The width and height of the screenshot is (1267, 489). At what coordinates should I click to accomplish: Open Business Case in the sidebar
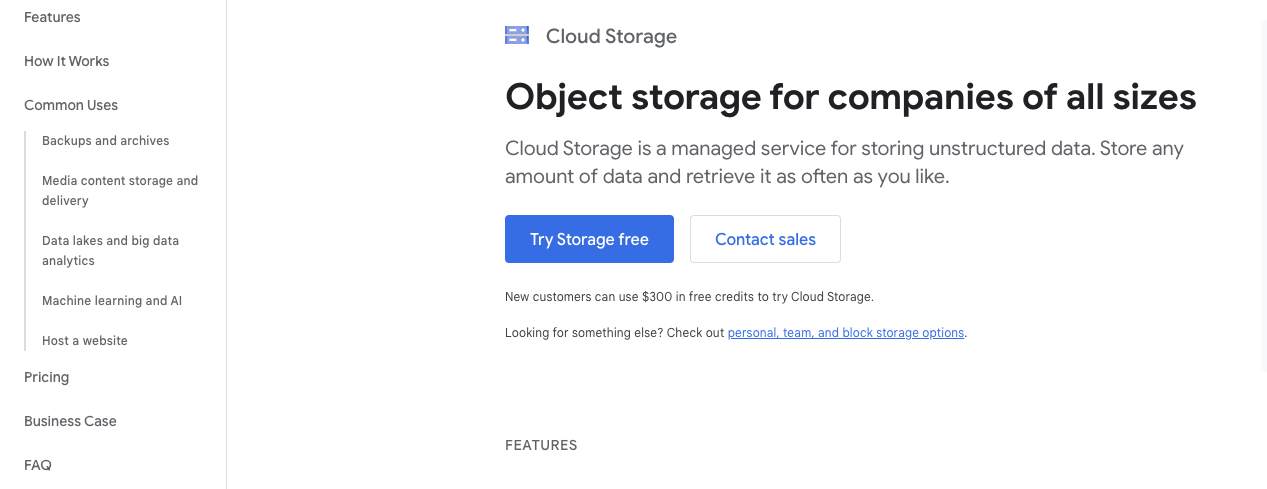pos(70,421)
